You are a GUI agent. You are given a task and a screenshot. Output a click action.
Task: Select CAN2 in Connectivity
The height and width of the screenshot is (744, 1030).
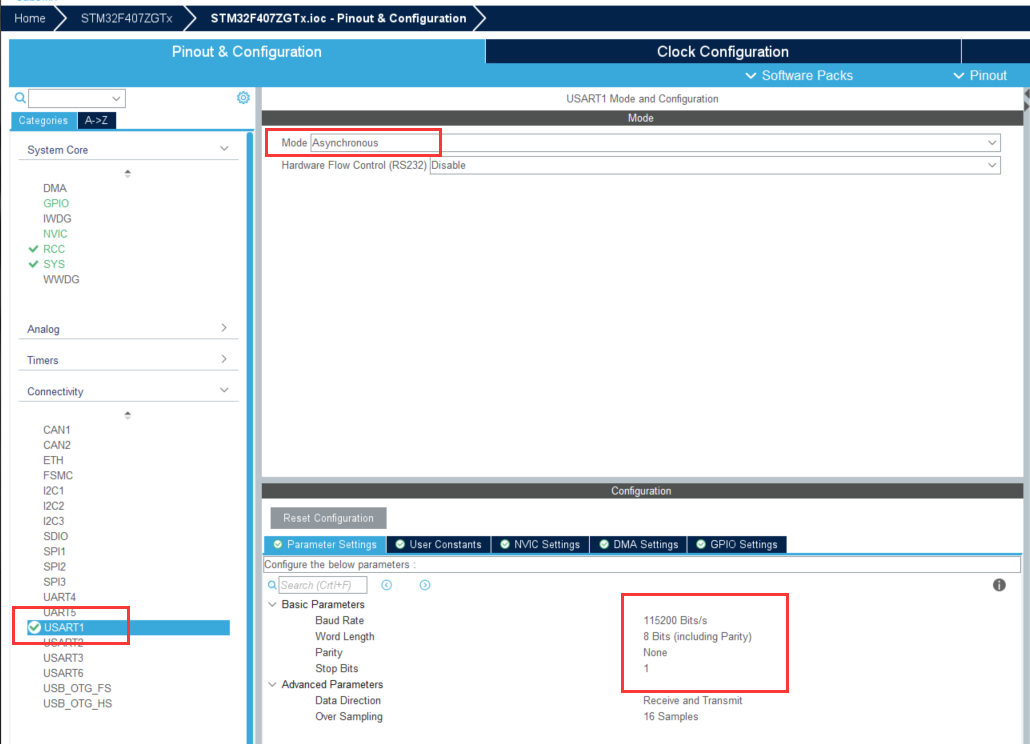[x=56, y=445]
